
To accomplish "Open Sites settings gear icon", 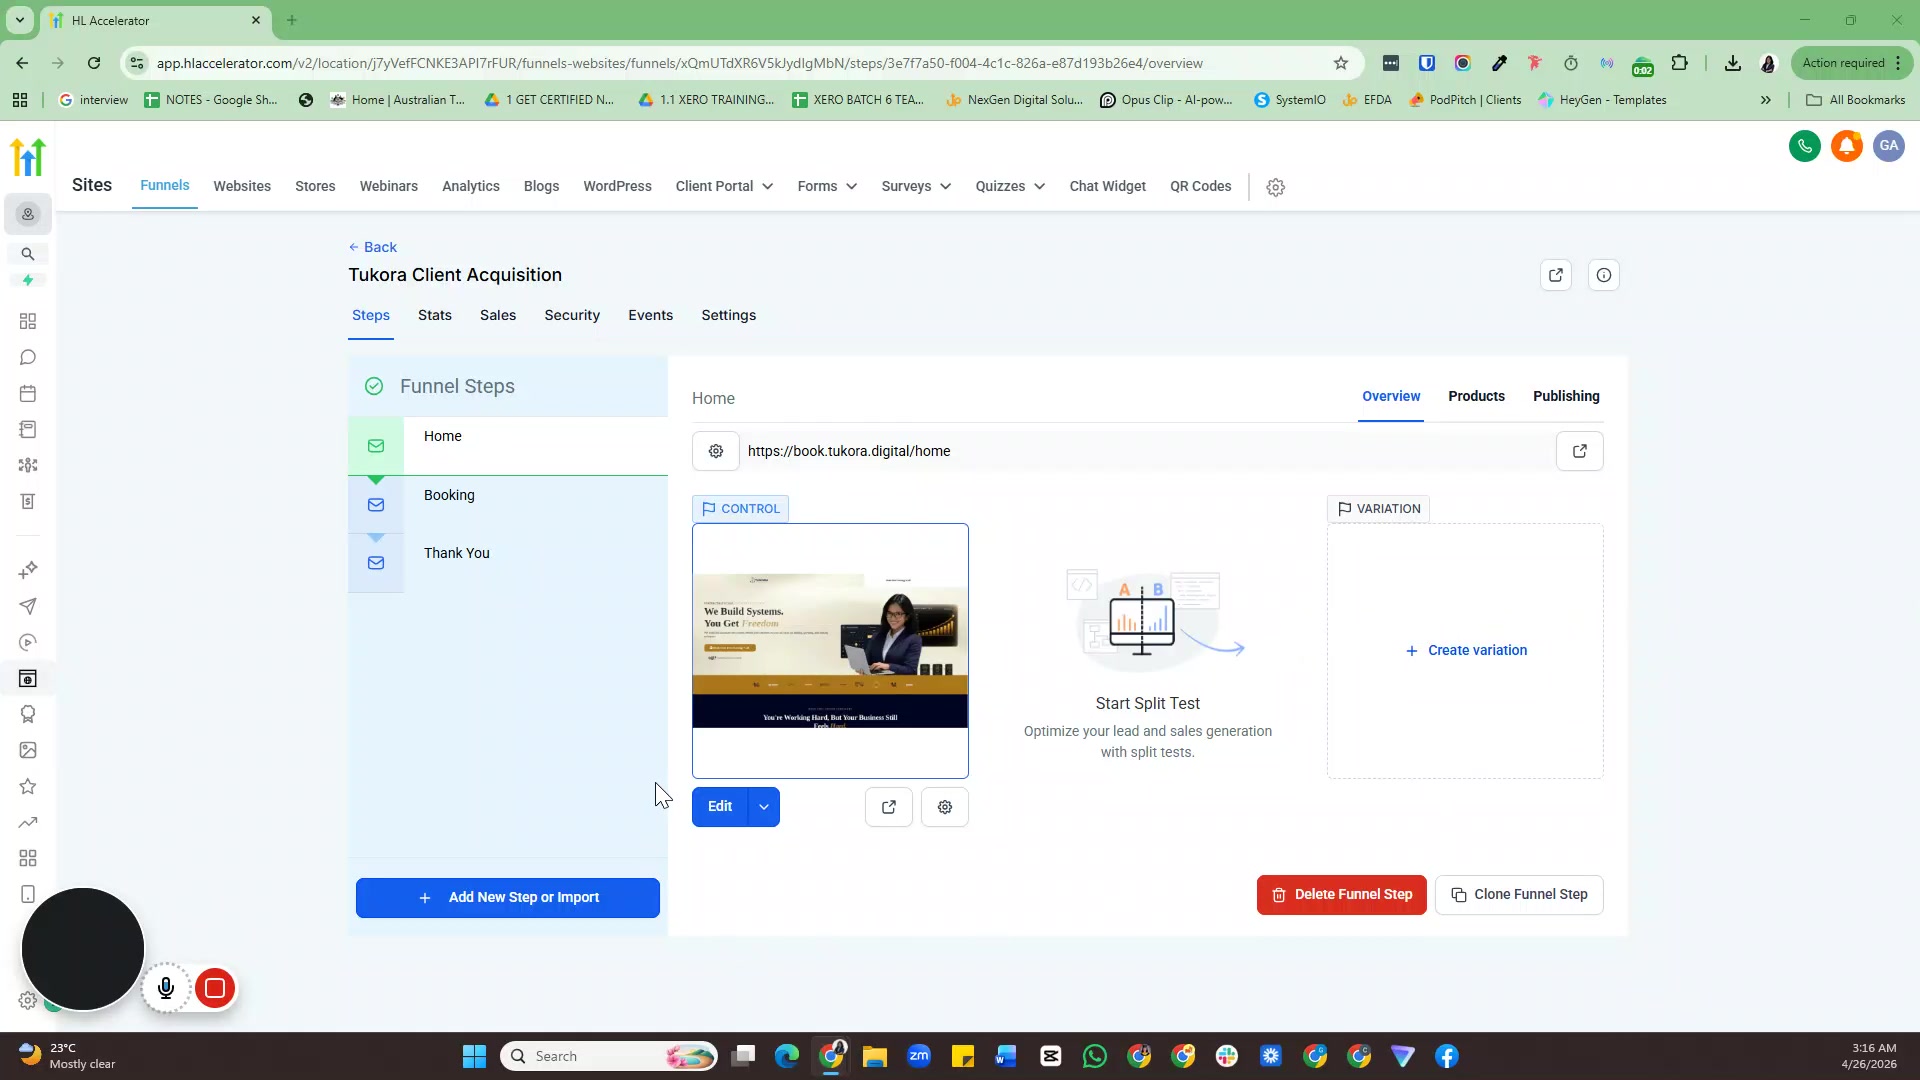I will point(1275,187).
